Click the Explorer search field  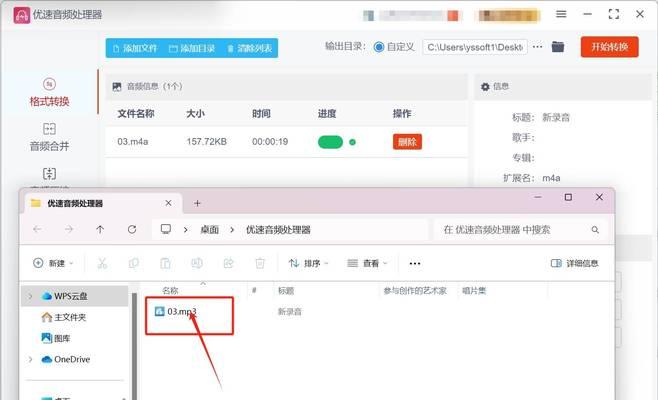[520, 230]
